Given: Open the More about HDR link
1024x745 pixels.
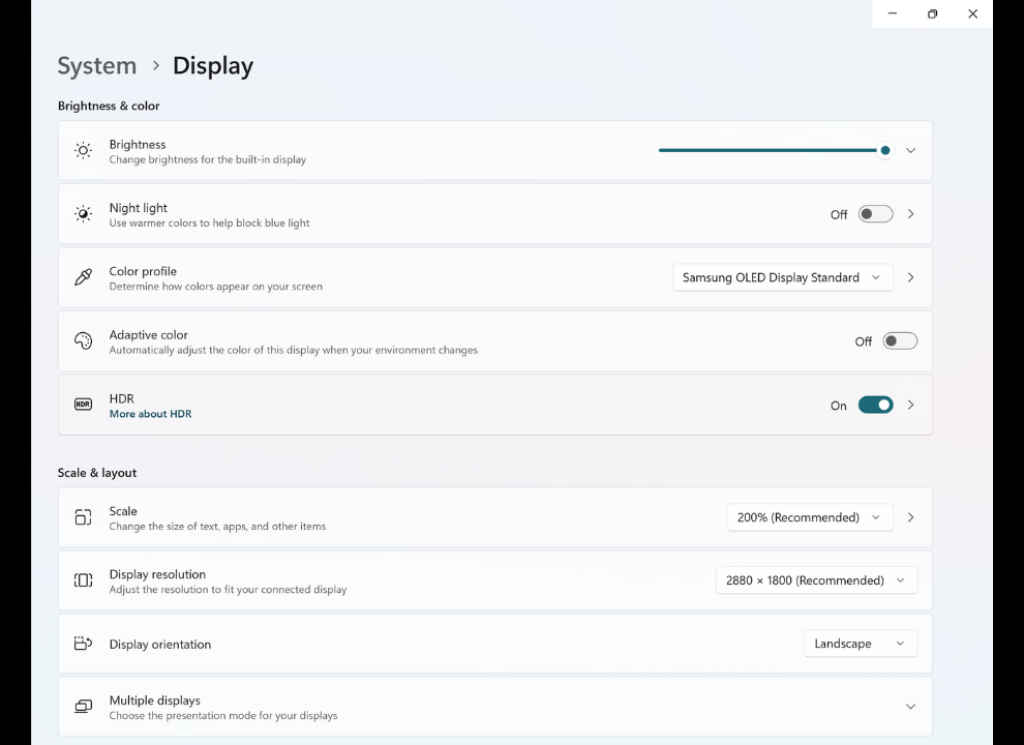Looking at the screenshot, I should (x=150, y=413).
